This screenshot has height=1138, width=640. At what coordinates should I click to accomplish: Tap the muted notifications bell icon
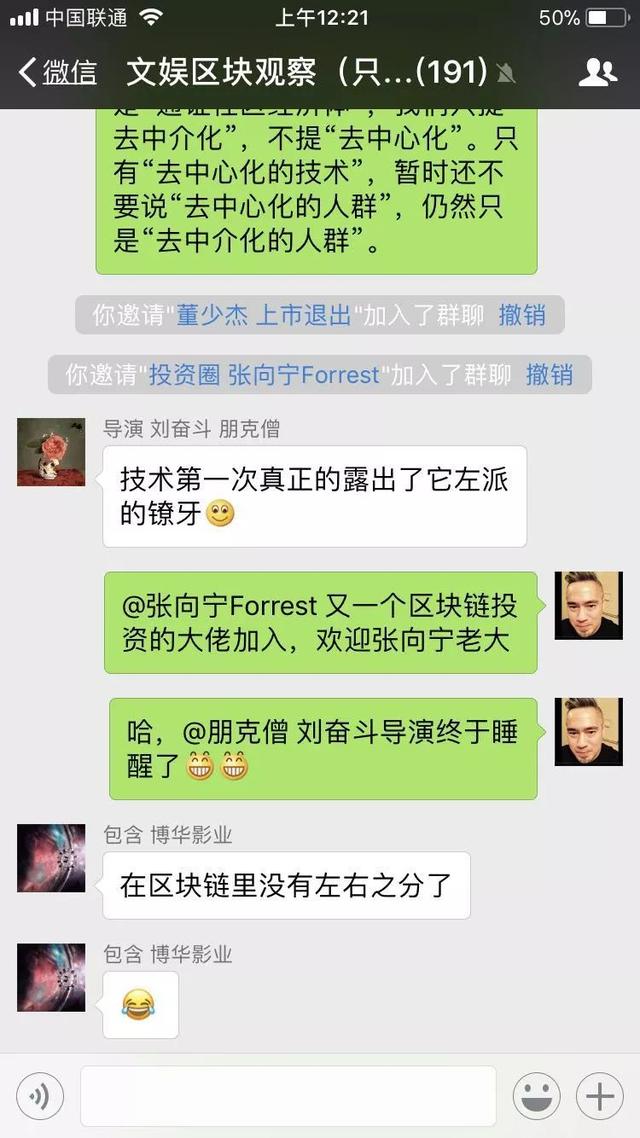[x=506, y=73]
